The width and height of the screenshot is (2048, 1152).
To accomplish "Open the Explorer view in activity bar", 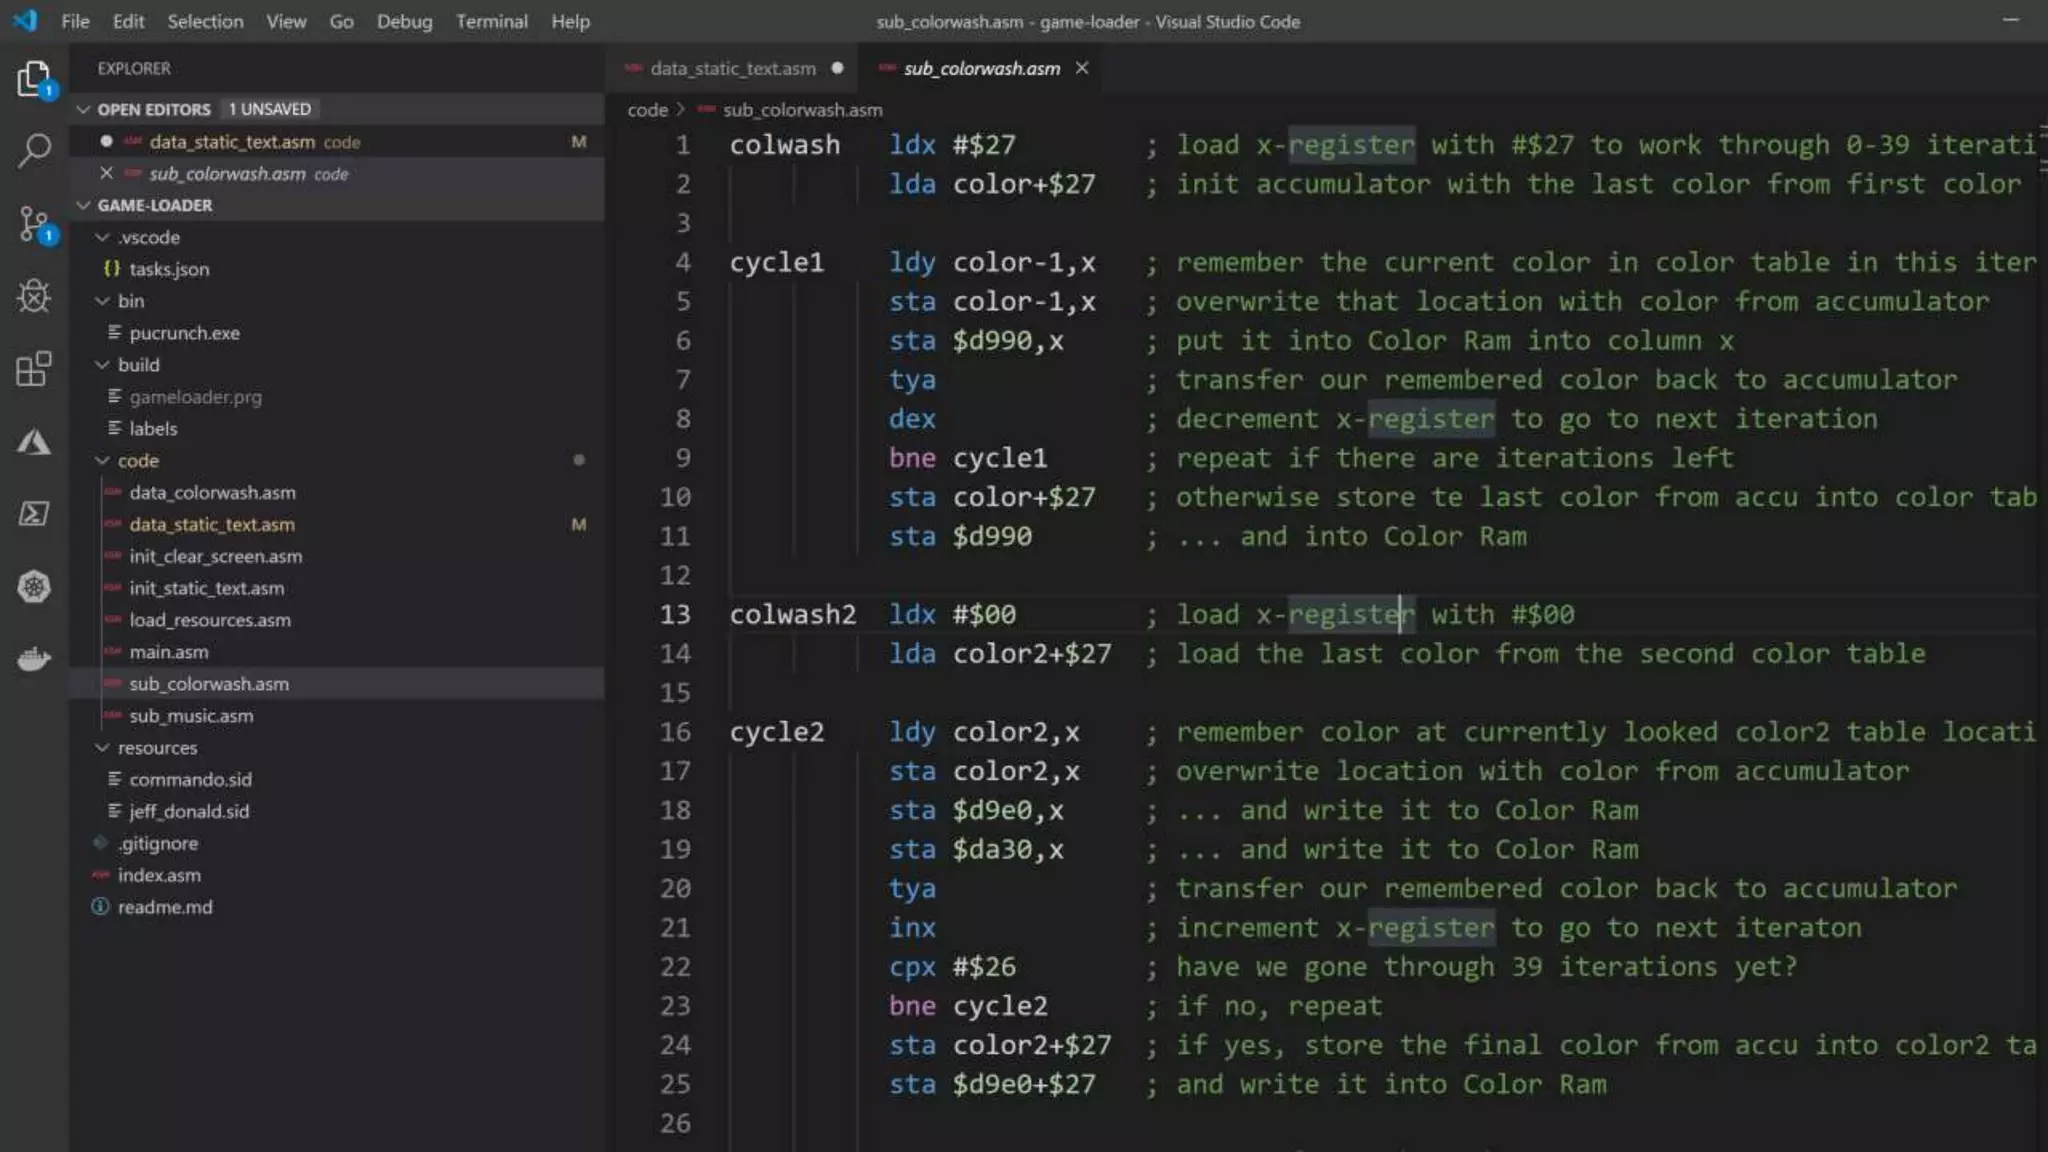I will [x=34, y=79].
